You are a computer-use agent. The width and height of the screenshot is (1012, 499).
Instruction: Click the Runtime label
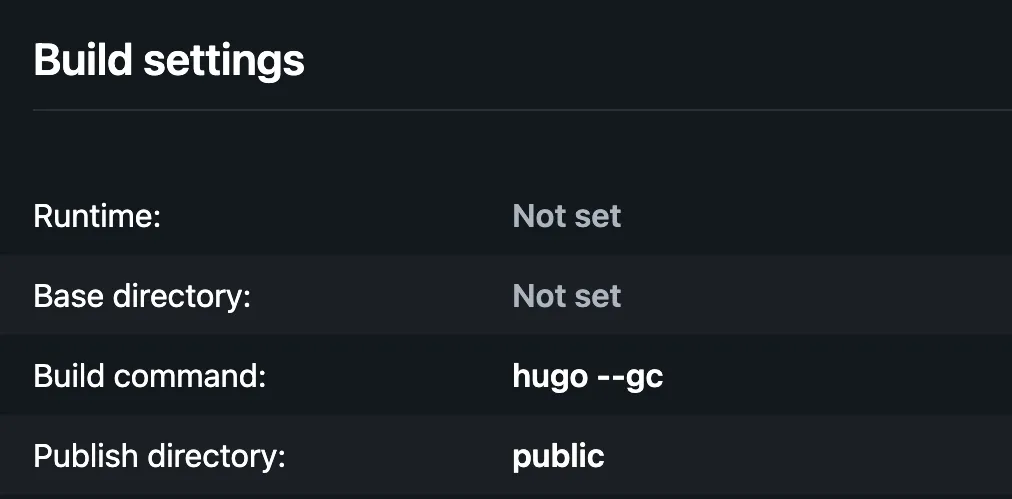click(97, 216)
